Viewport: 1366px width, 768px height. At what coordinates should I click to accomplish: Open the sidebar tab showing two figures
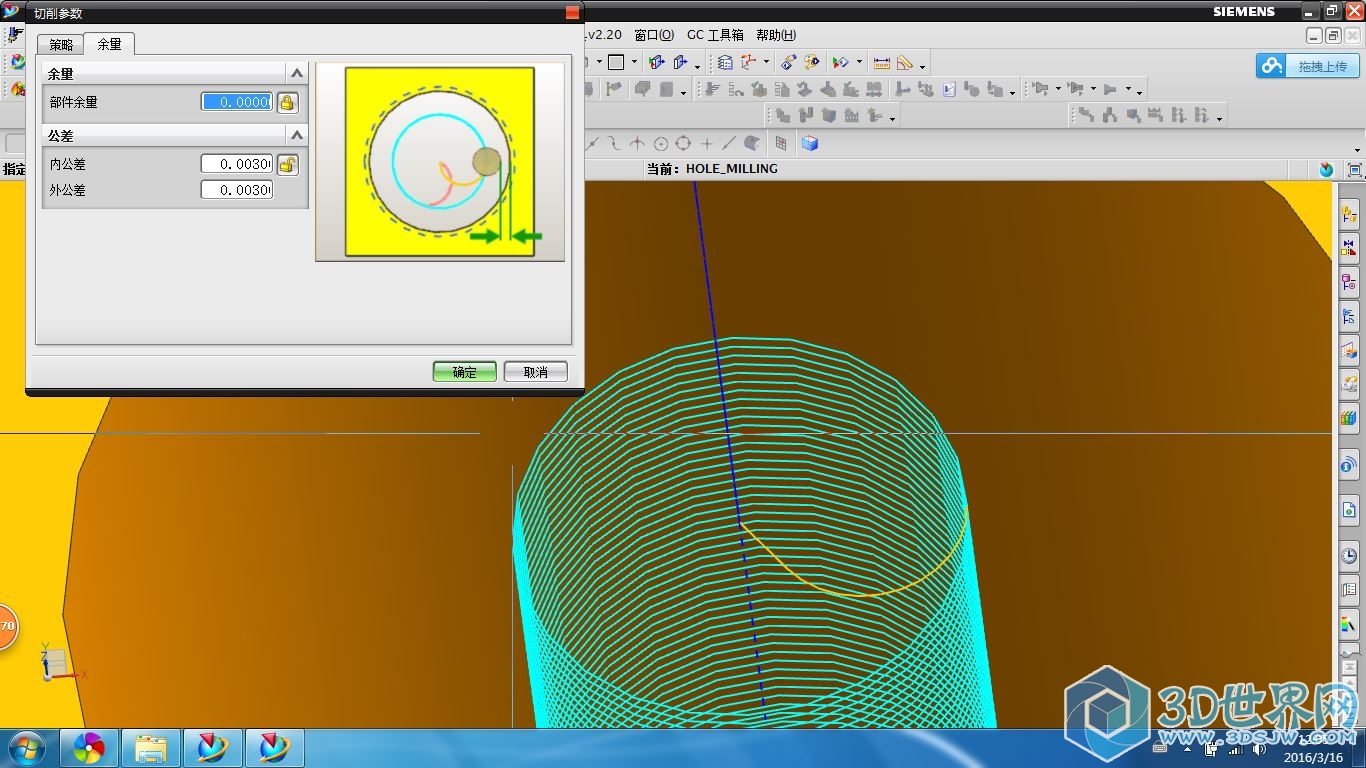[x=1349, y=384]
